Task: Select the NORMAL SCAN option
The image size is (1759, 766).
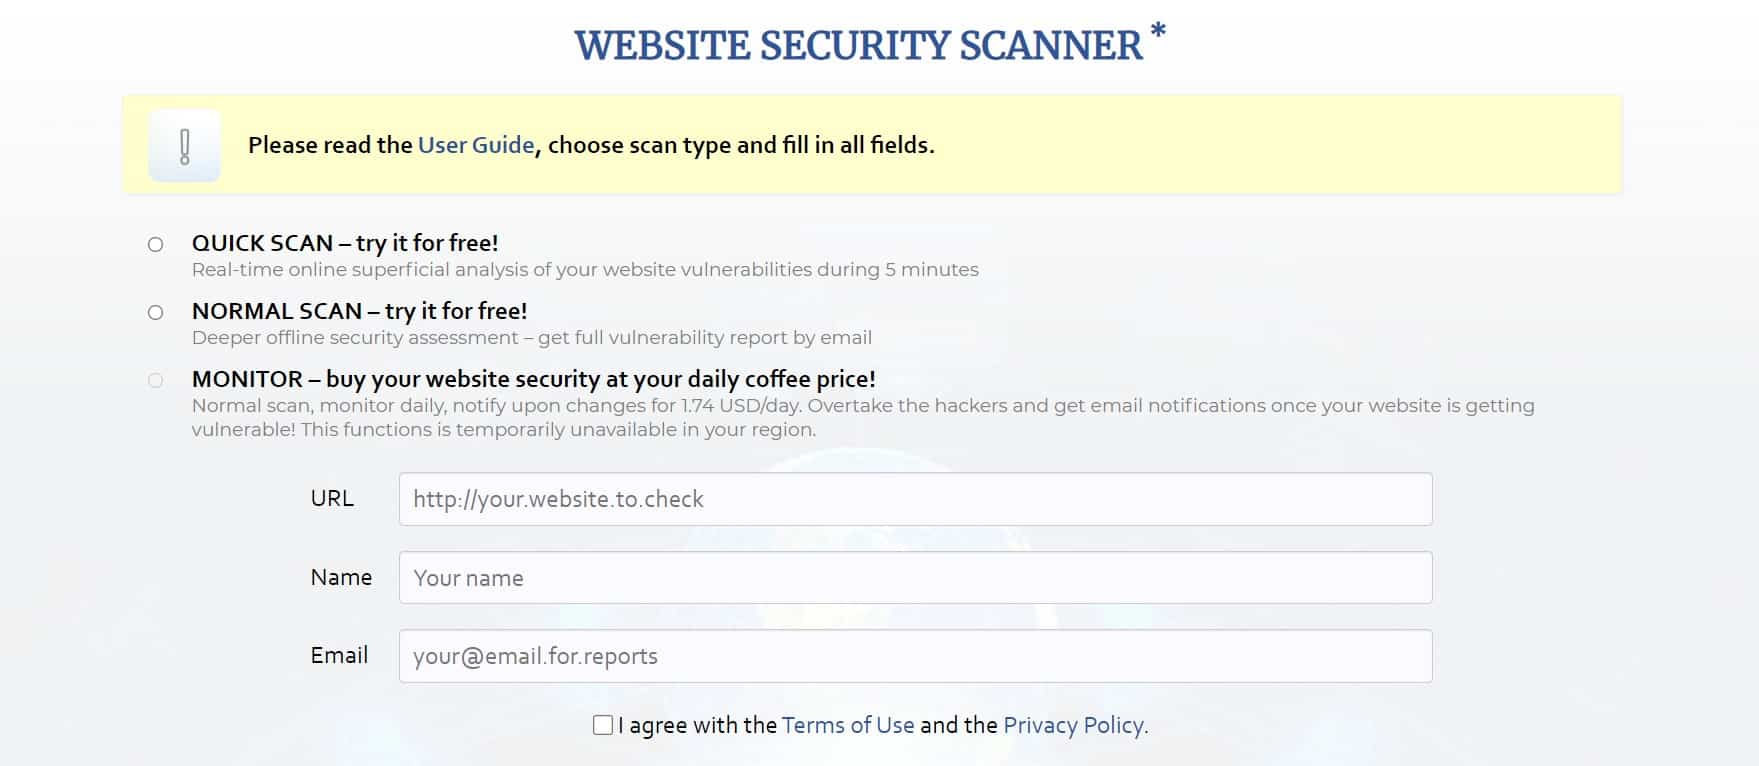Action: (155, 311)
